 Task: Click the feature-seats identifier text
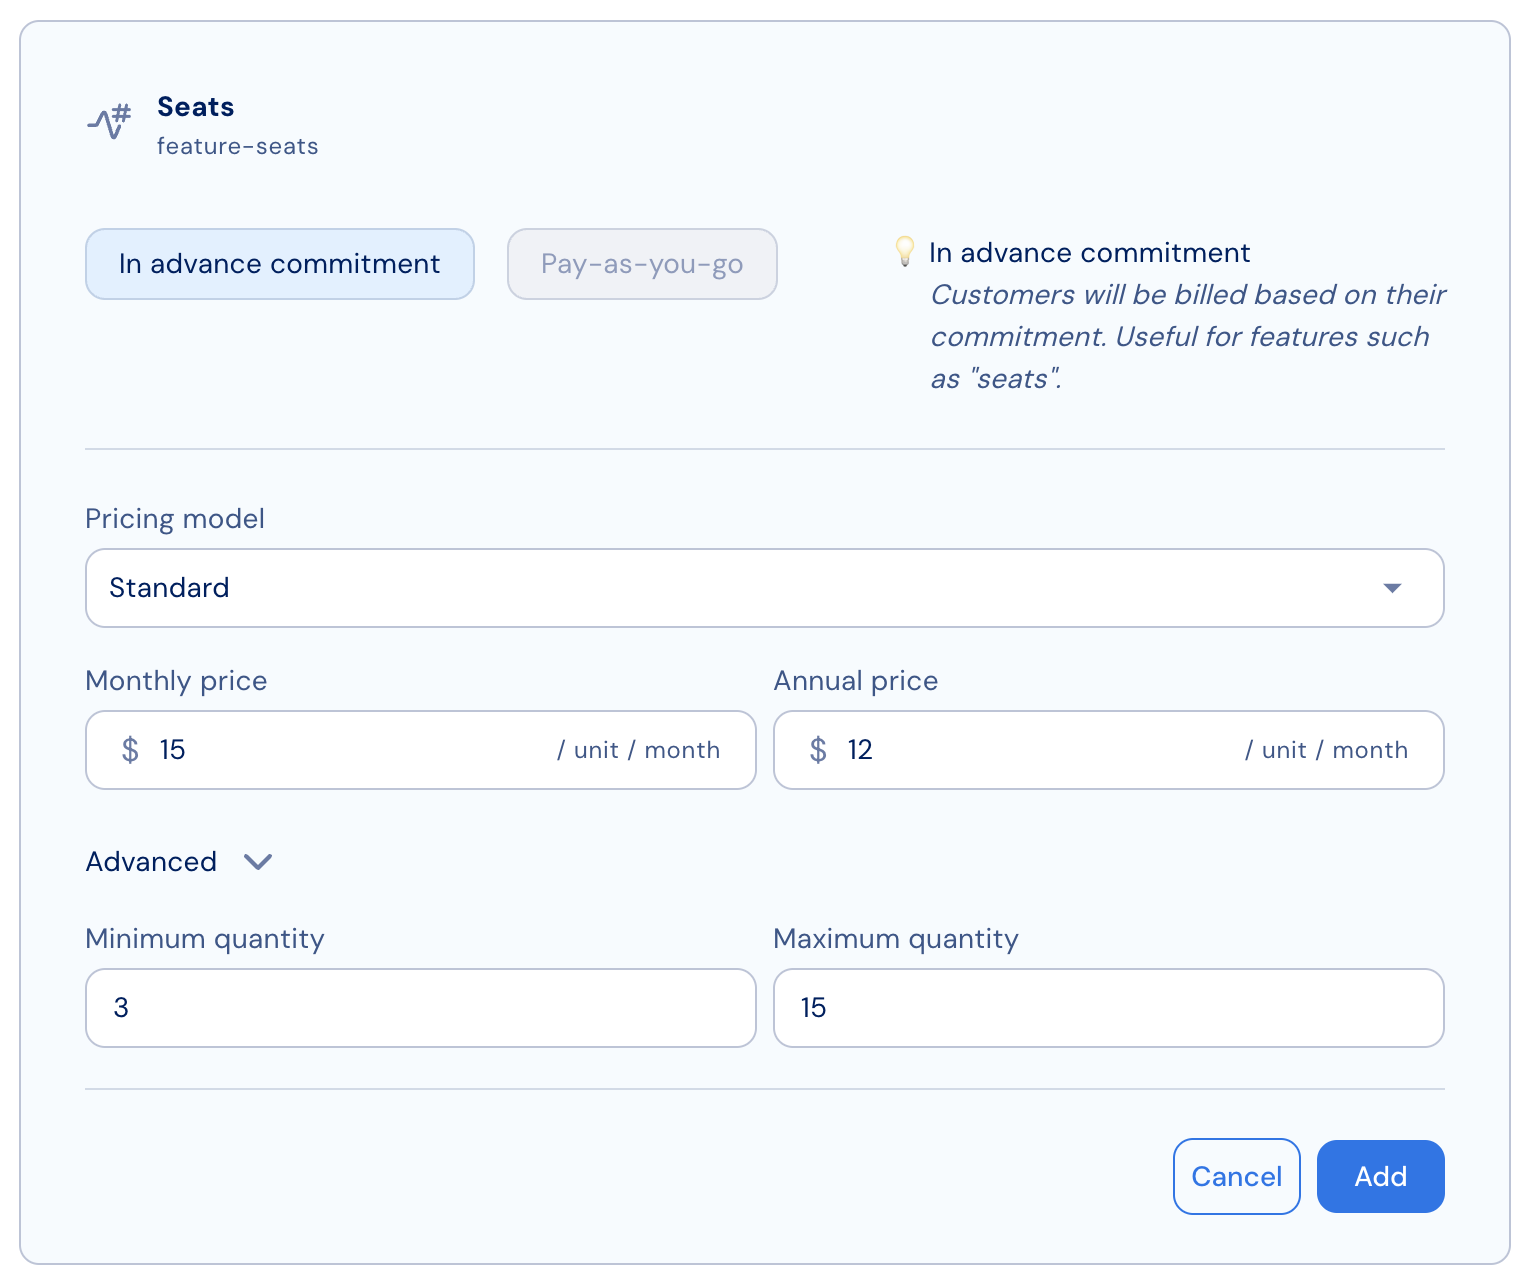click(238, 146)
